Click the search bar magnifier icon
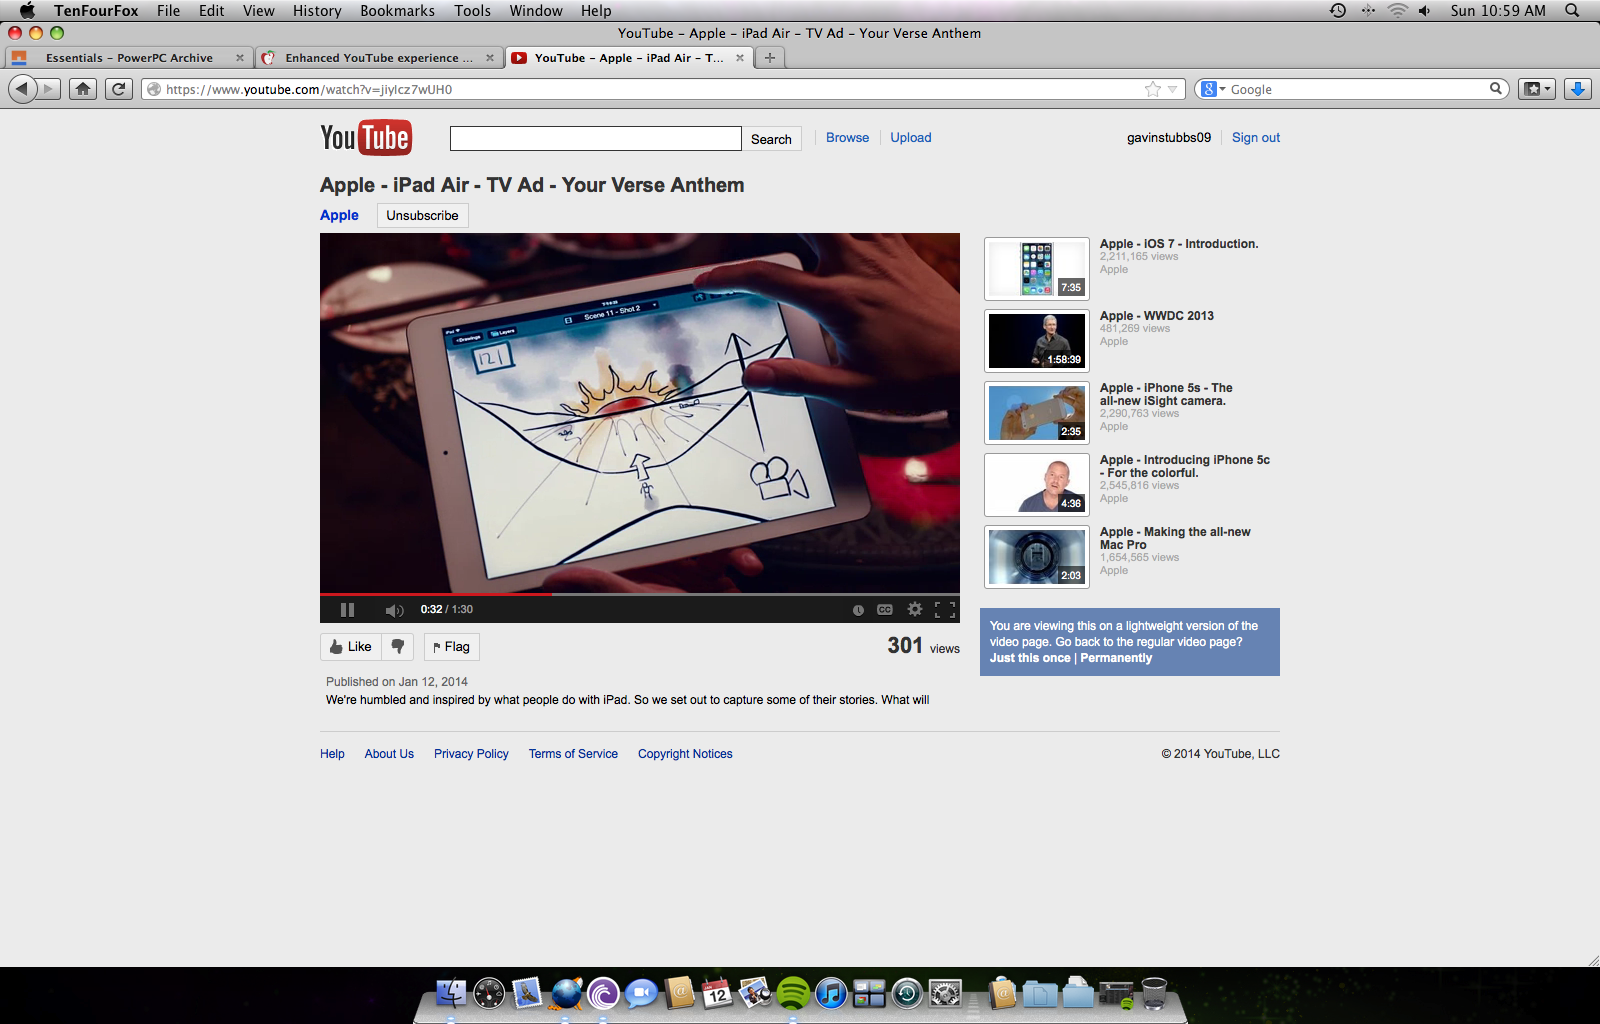This screenshot has height=1024, width=1600. 1496,89
